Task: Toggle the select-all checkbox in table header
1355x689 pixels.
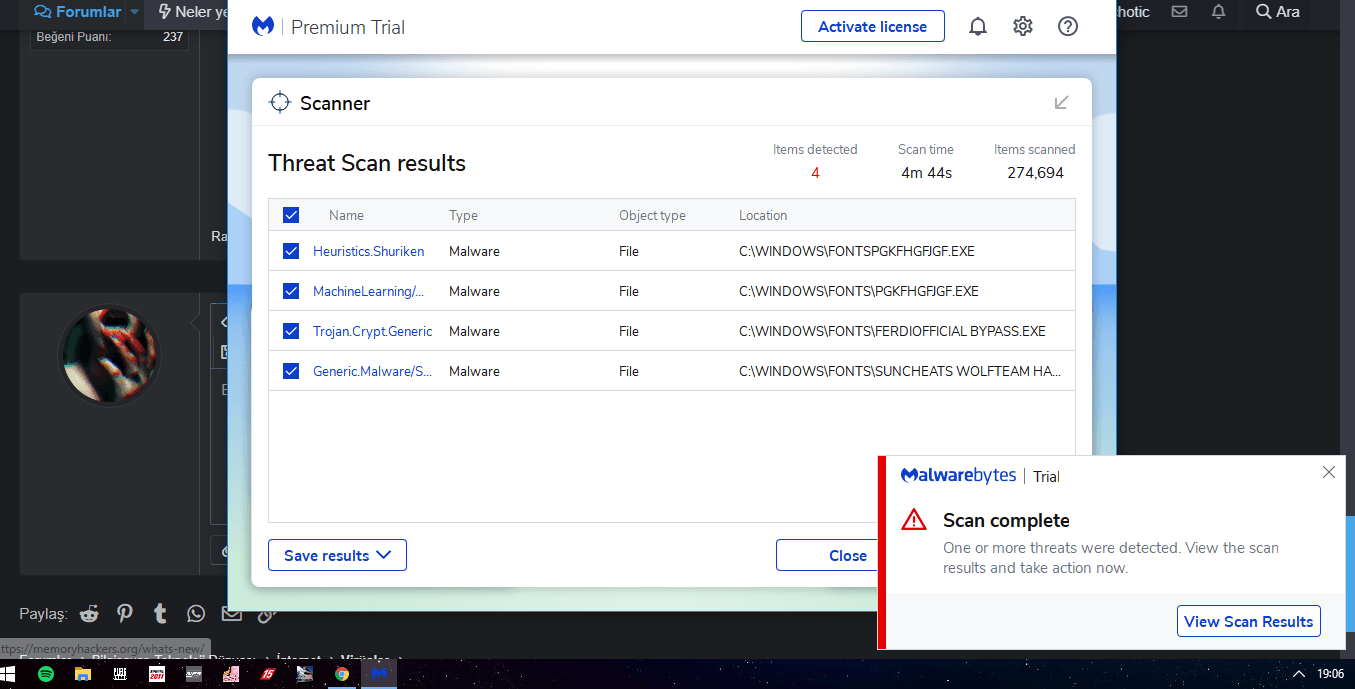Action: pos(291,215)
